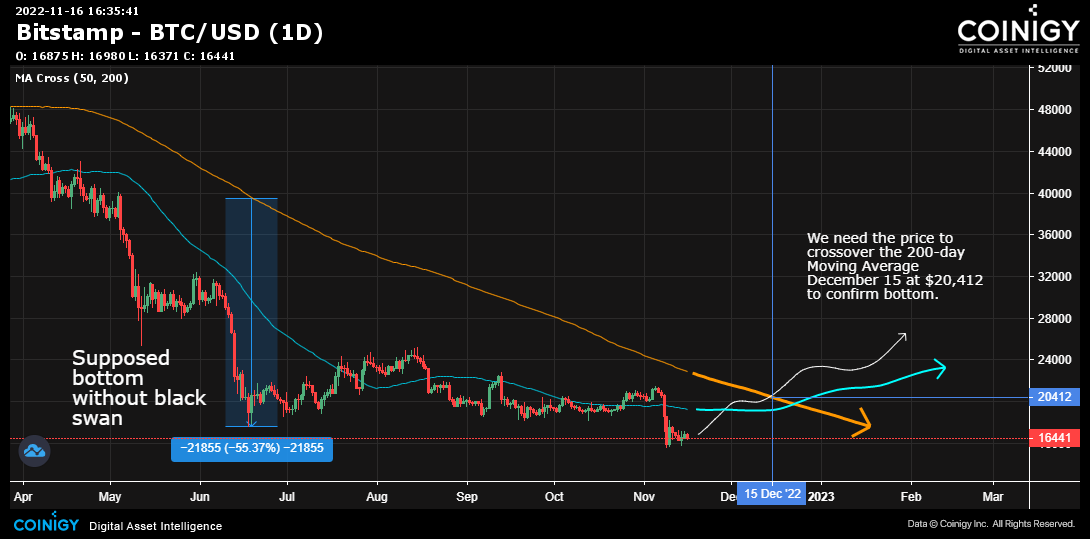Click the 40000 price axis label

tap(1057, 193)
